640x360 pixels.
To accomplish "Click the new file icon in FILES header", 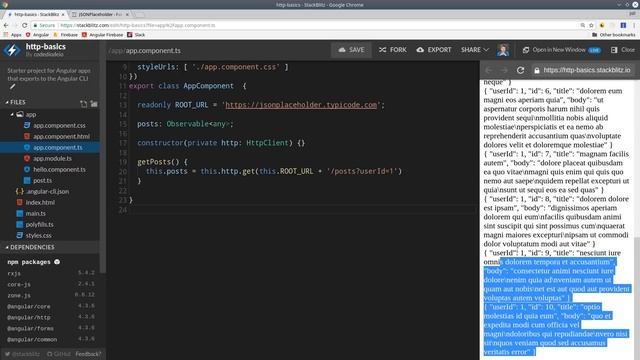I will point(84,104).
